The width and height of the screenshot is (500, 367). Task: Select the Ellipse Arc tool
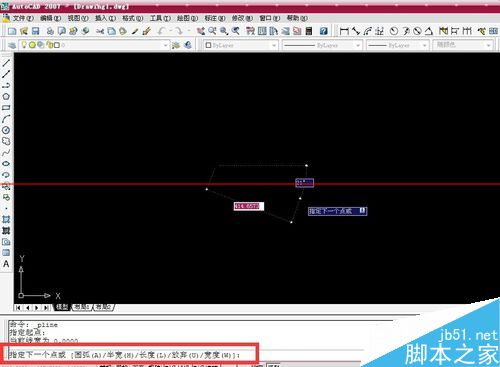pyautogui.click(x=6, y=175)
